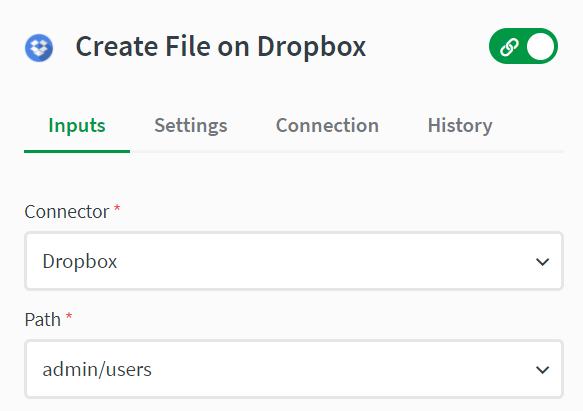The width and height of the screenshot is (583, 411).
Task: Click the Path field label
Action: point(42,320)
